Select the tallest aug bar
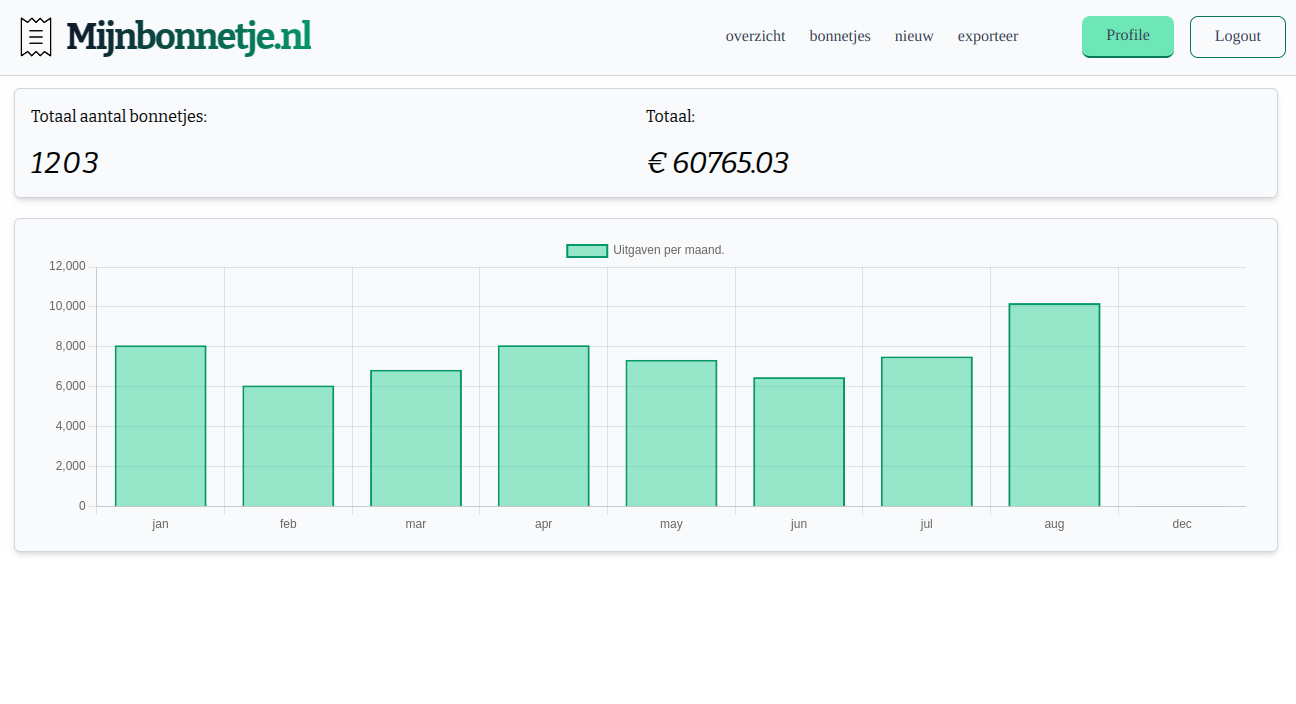The width and height of the screenshot is (1296, 704). pos(1054,405)
